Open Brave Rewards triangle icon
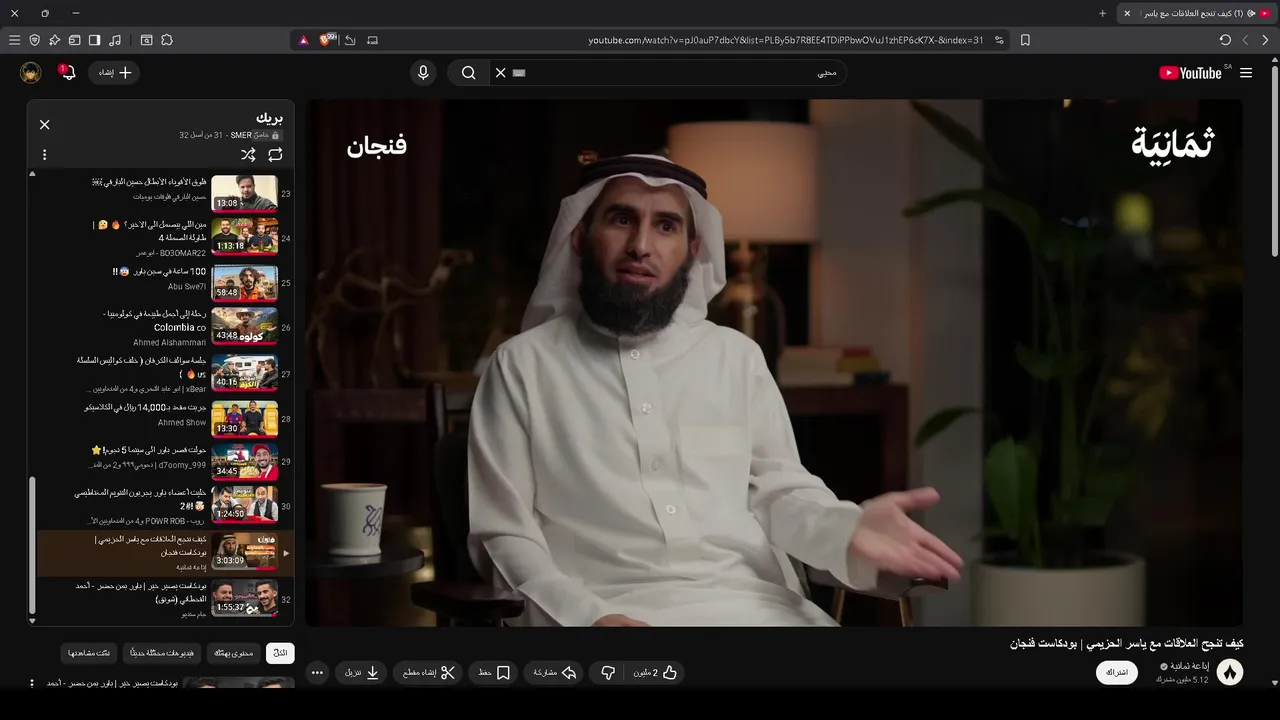 pyautogui.click(x=304, y=40)
